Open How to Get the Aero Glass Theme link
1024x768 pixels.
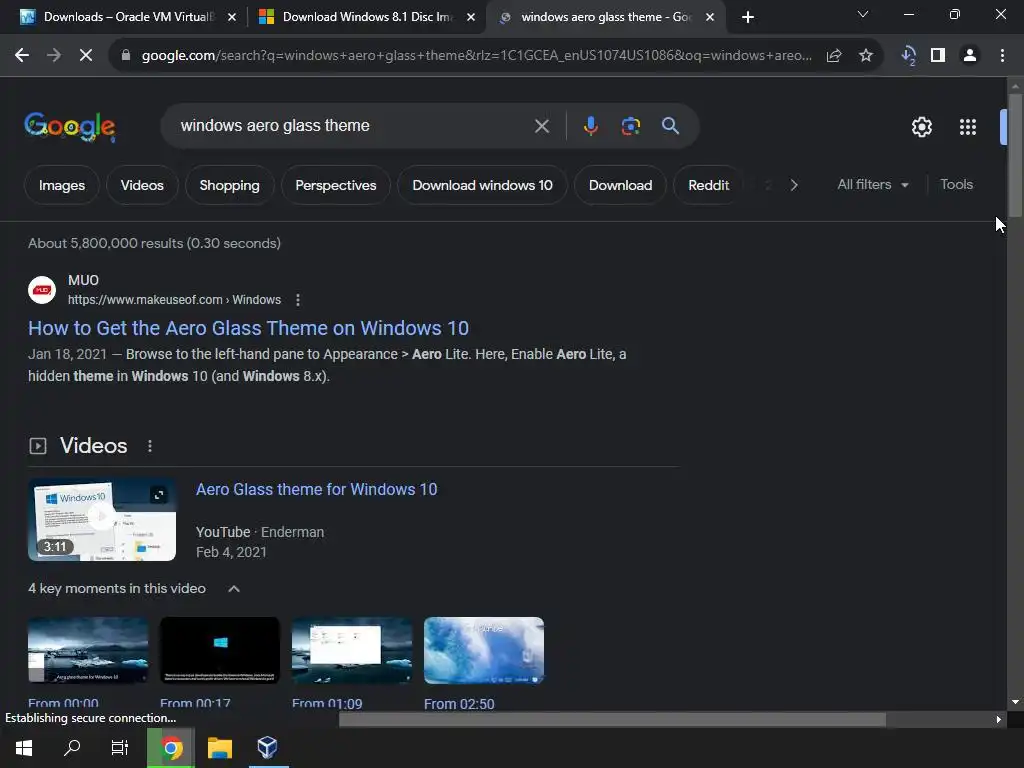(x=248, y=328)
